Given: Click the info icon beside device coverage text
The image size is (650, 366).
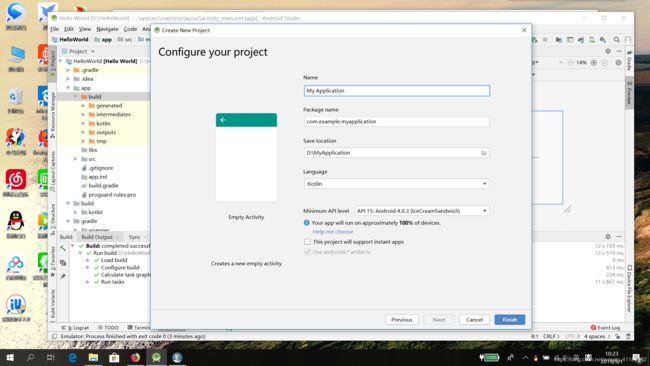Looking at the screenshot, I should point(307,223).
